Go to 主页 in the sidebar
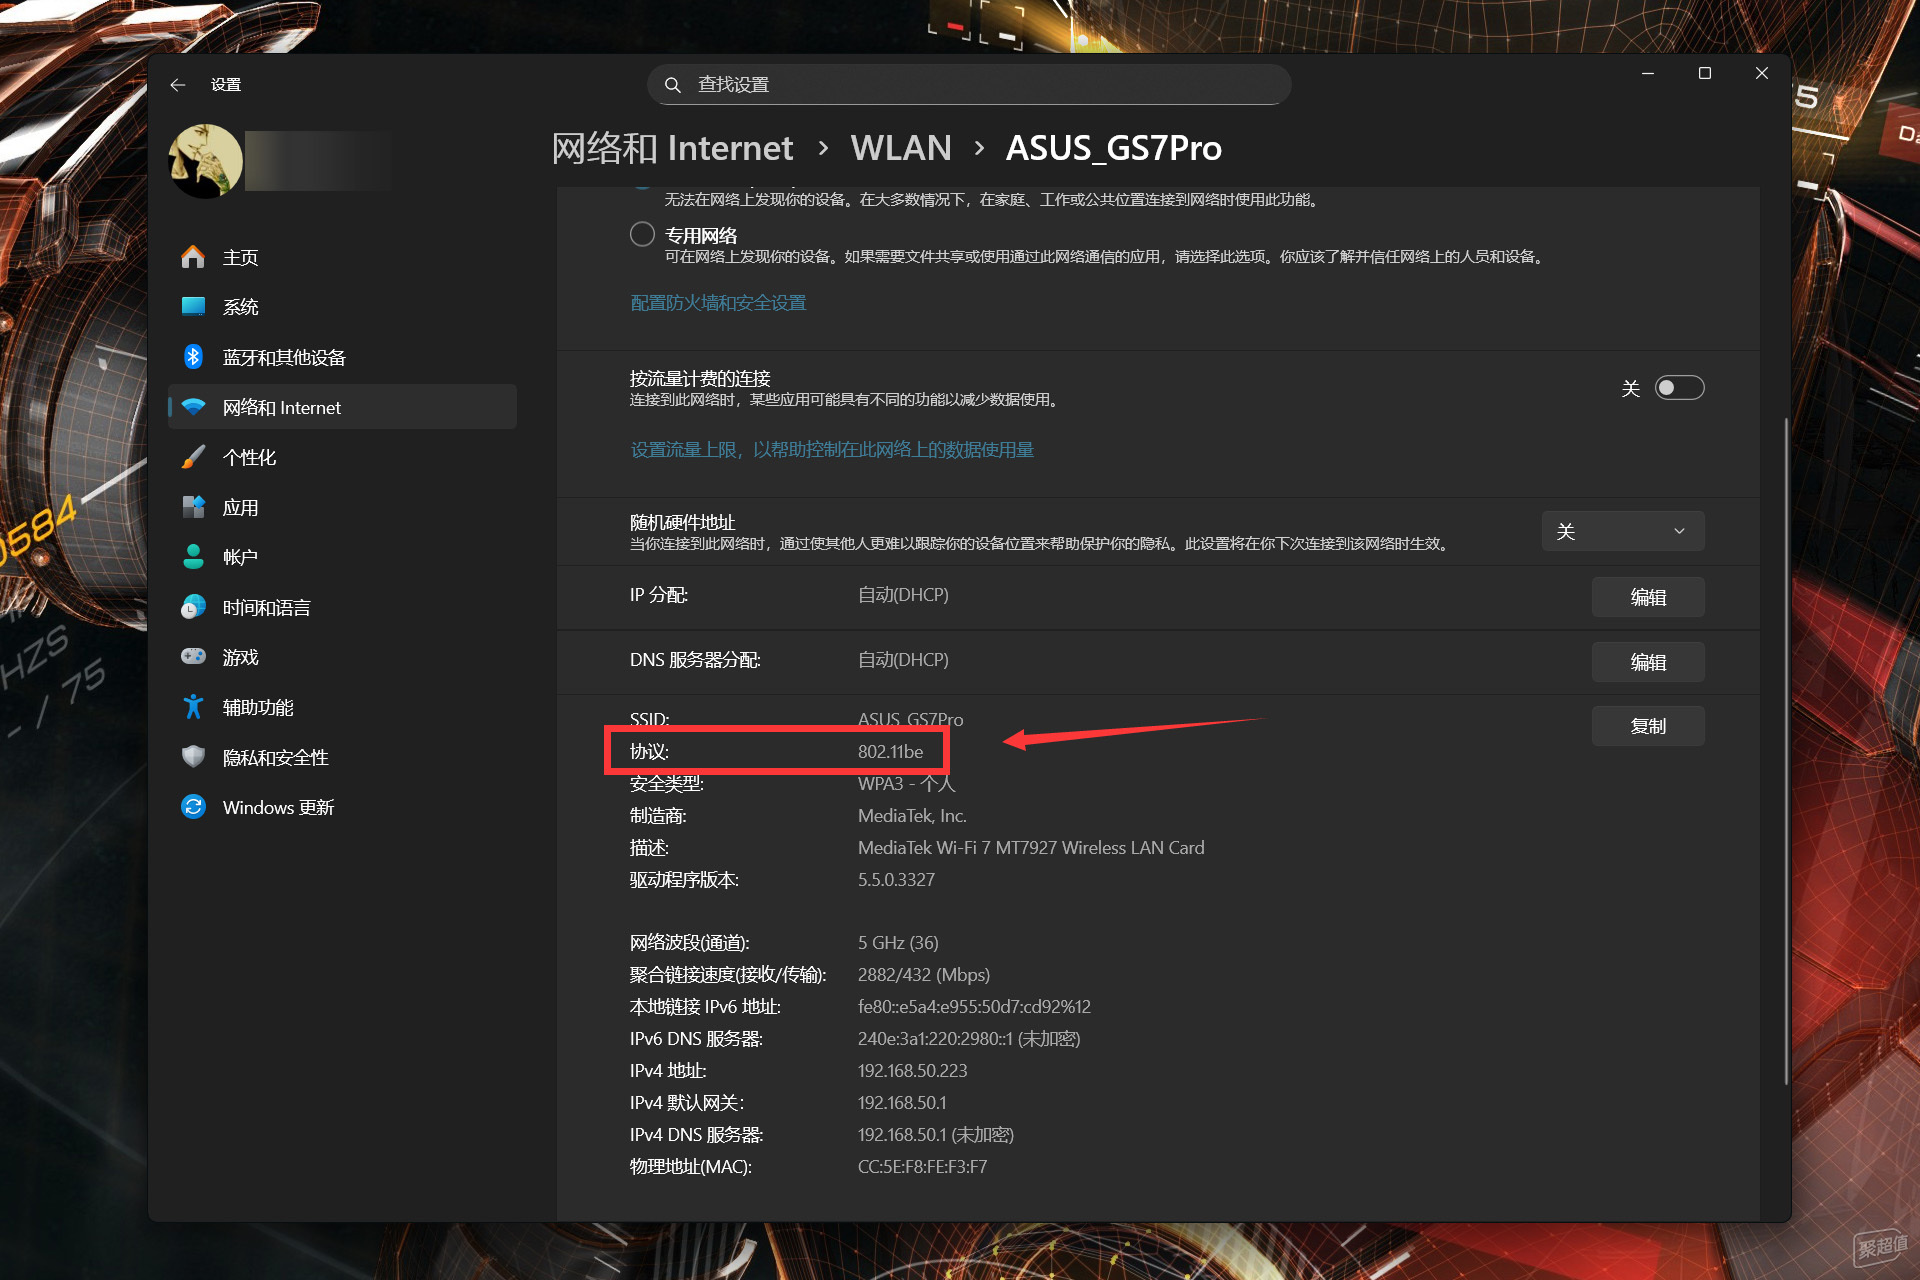This screenshot has height=1280, width=1920. pos(342,257)
